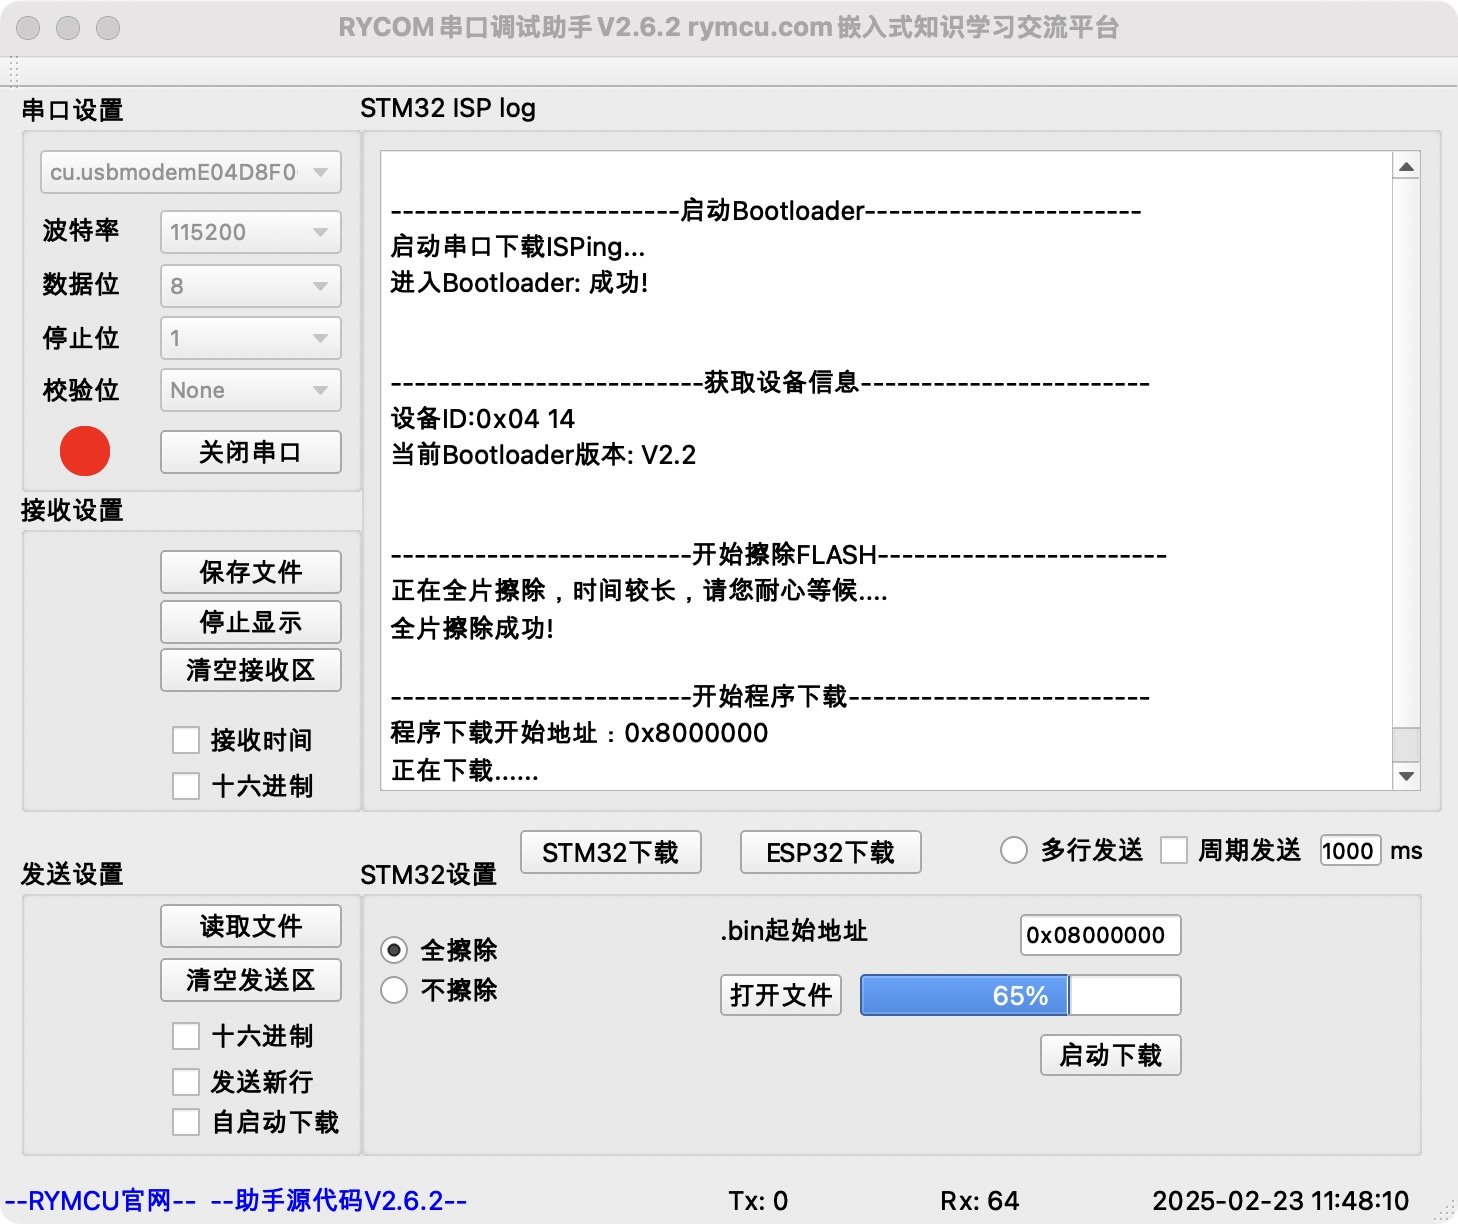Click 保存文件 to save received data

pyautogui.click(x=250, y=571)
